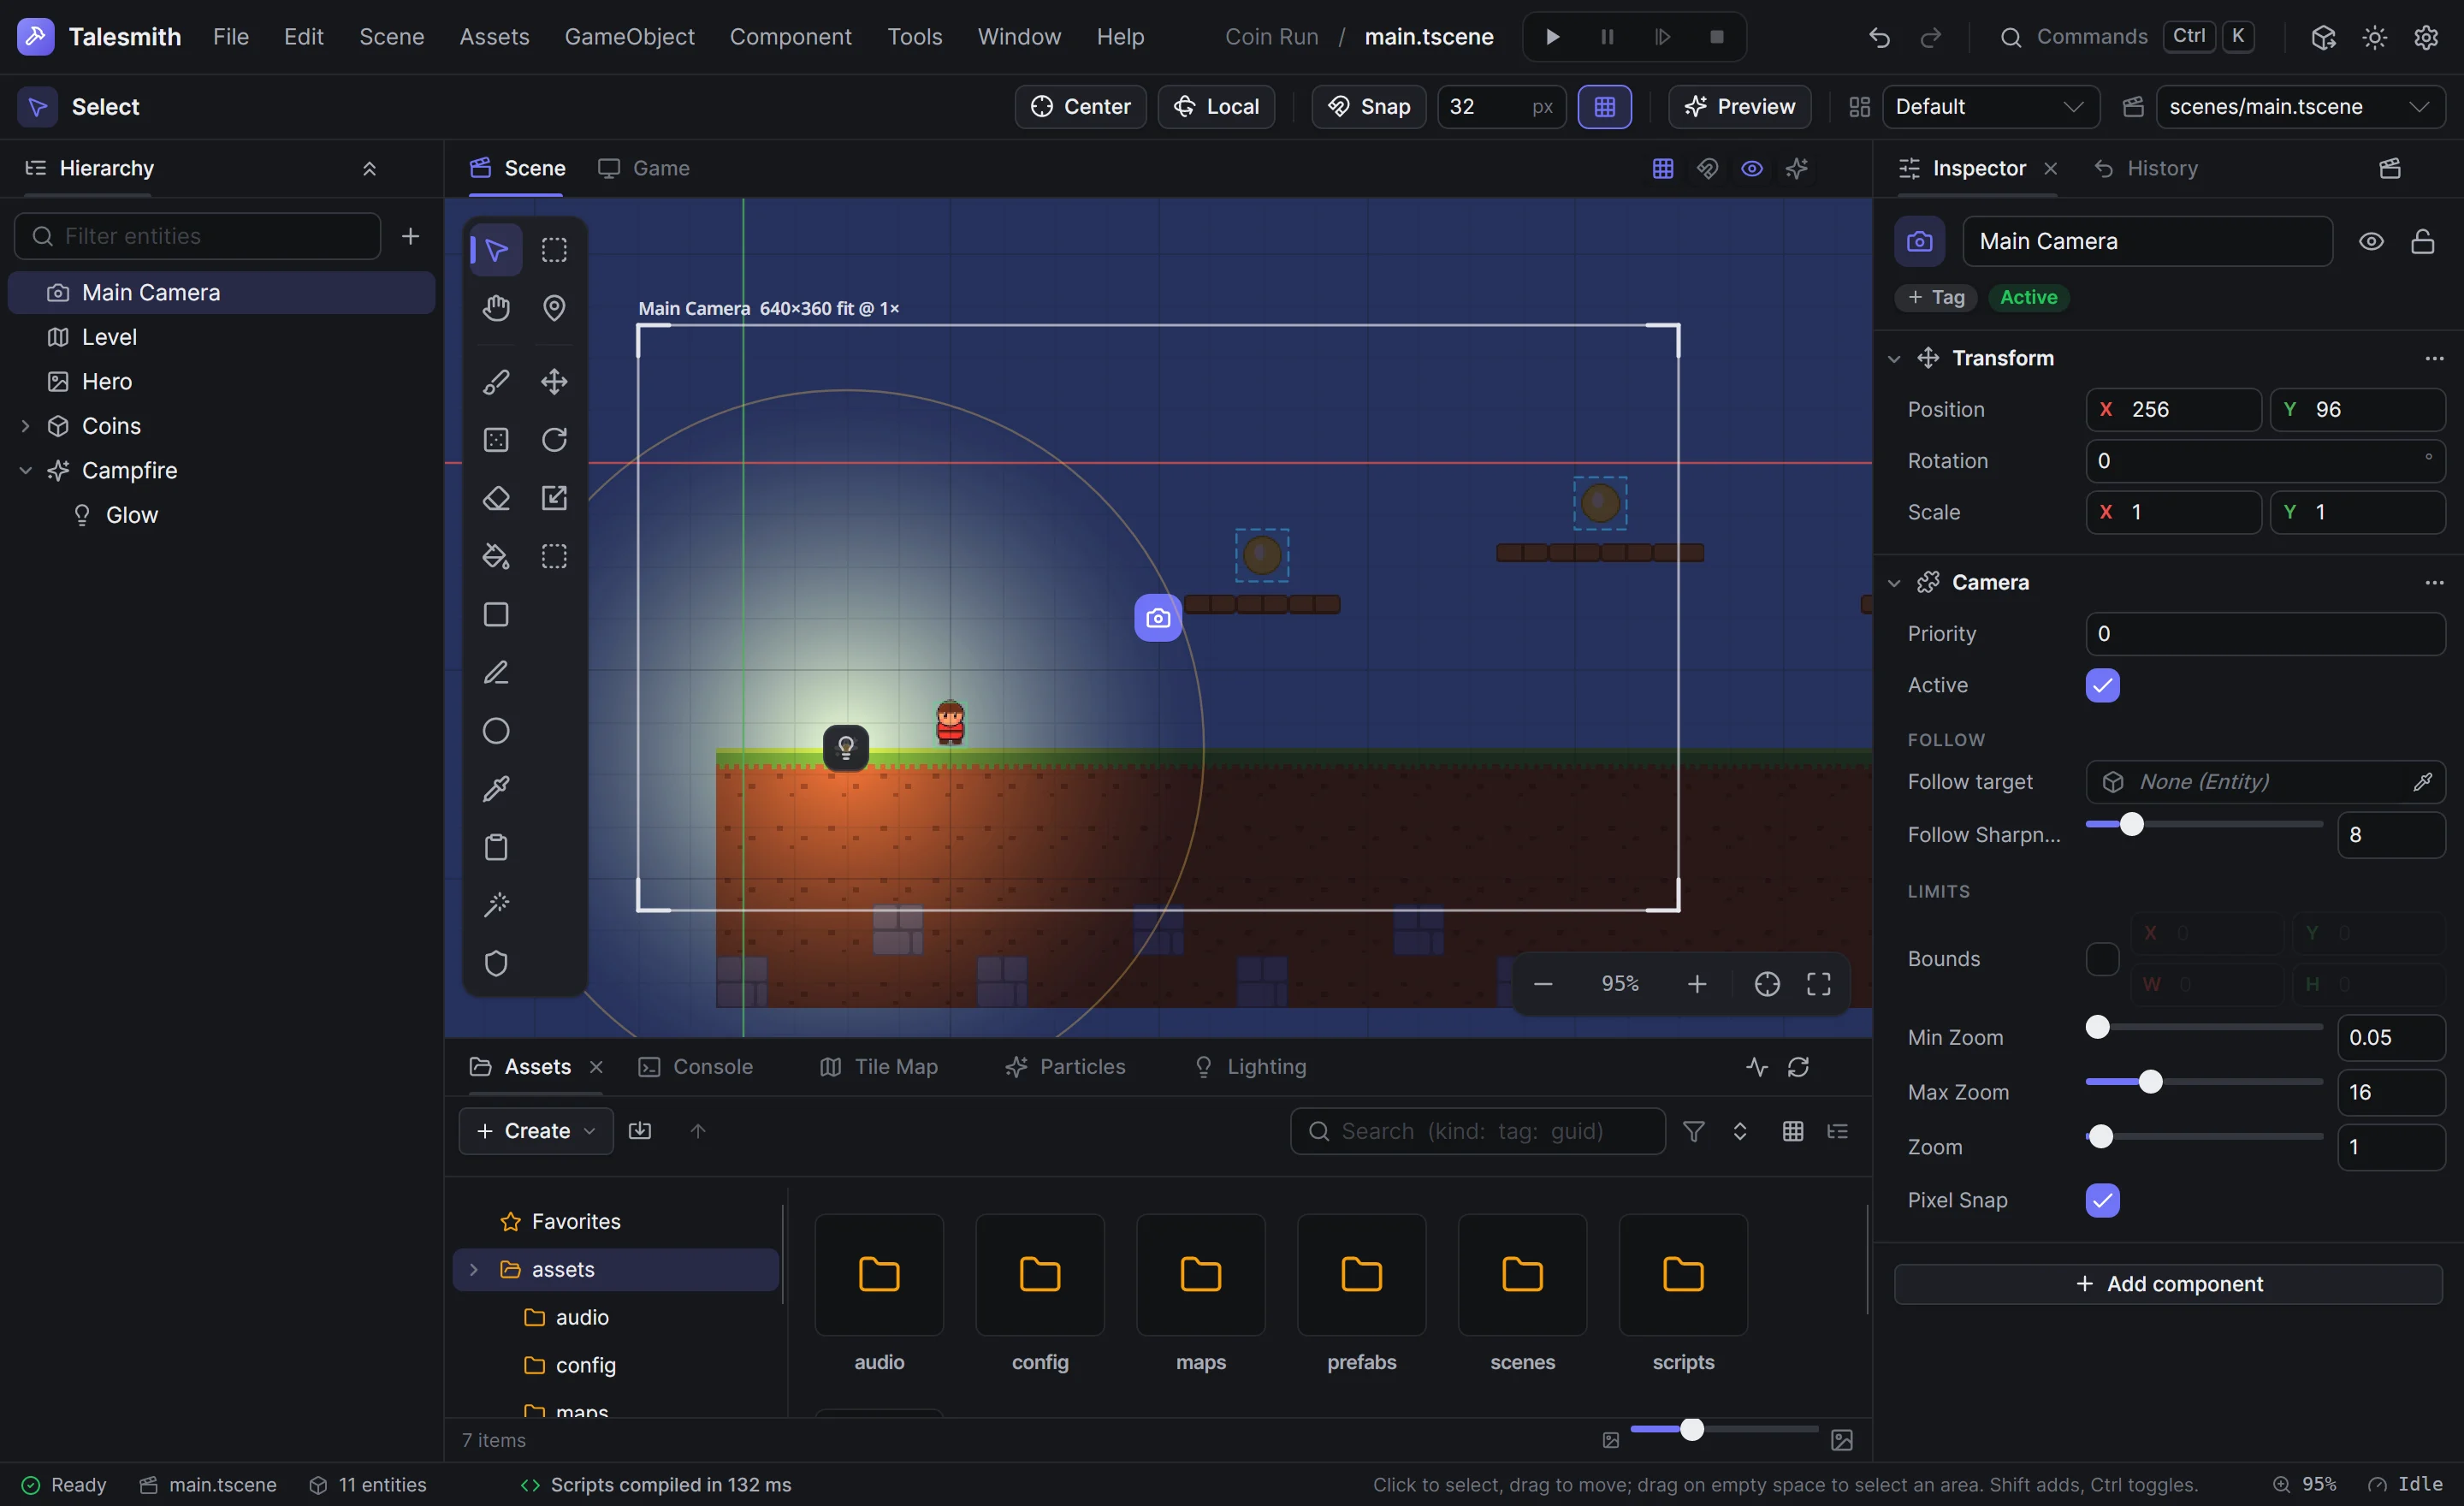Viewport: 2464px width, 1506px height.
Task: Click the light bulb gizmo in the scene
Action: 846,747
